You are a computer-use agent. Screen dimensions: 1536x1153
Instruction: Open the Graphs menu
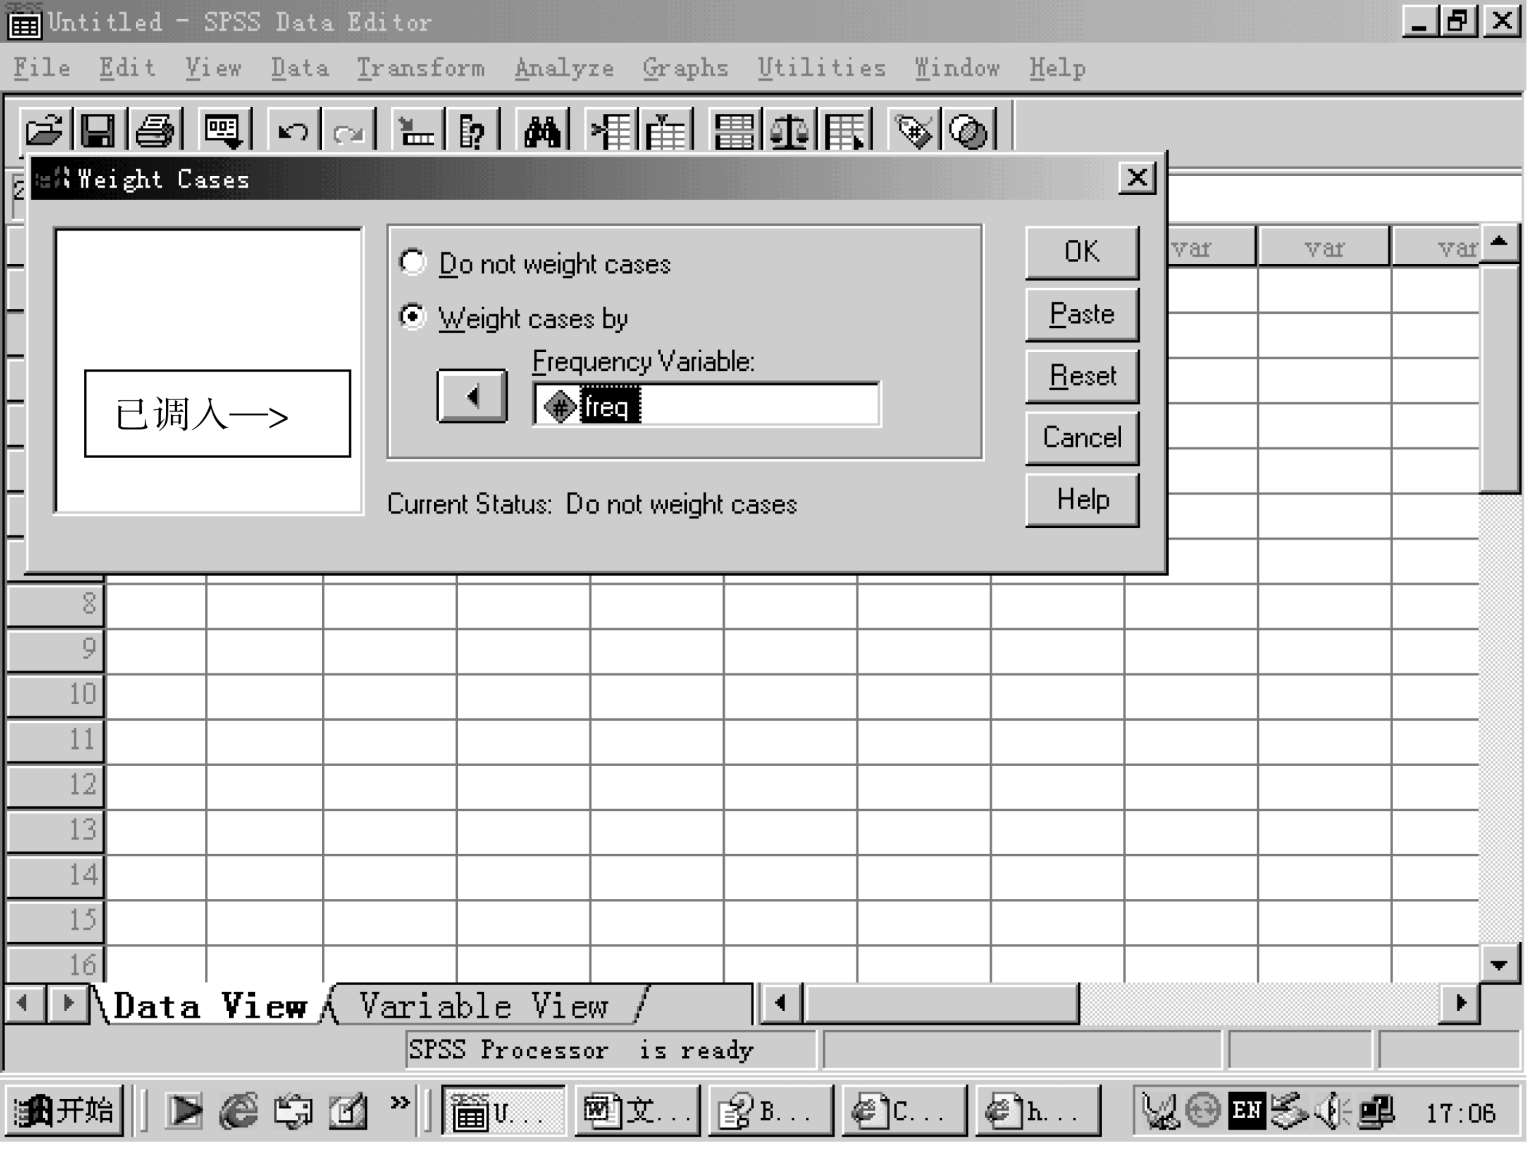point(686,68)
